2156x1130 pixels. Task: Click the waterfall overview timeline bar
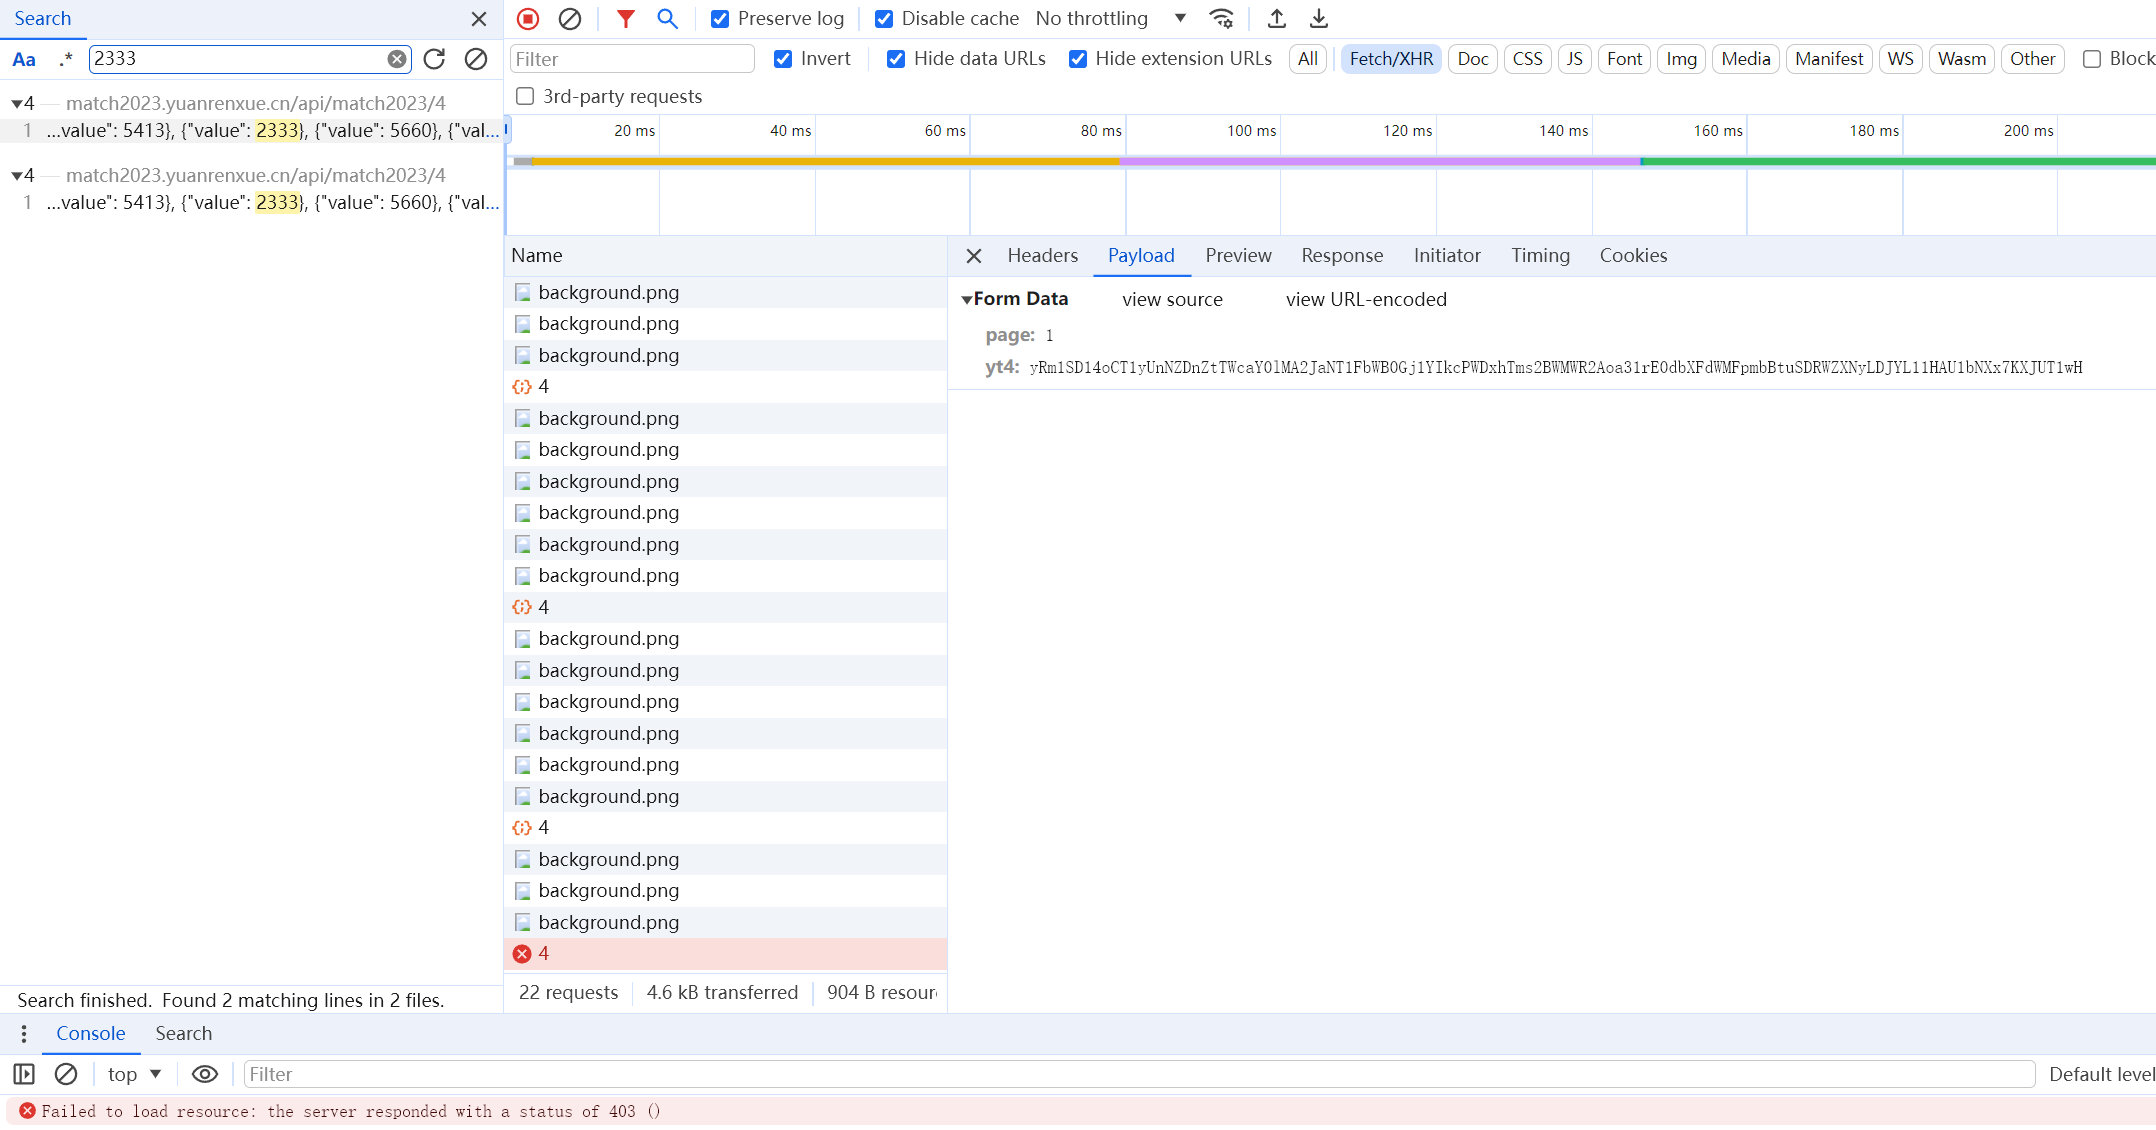click(x=1330, y=161)
